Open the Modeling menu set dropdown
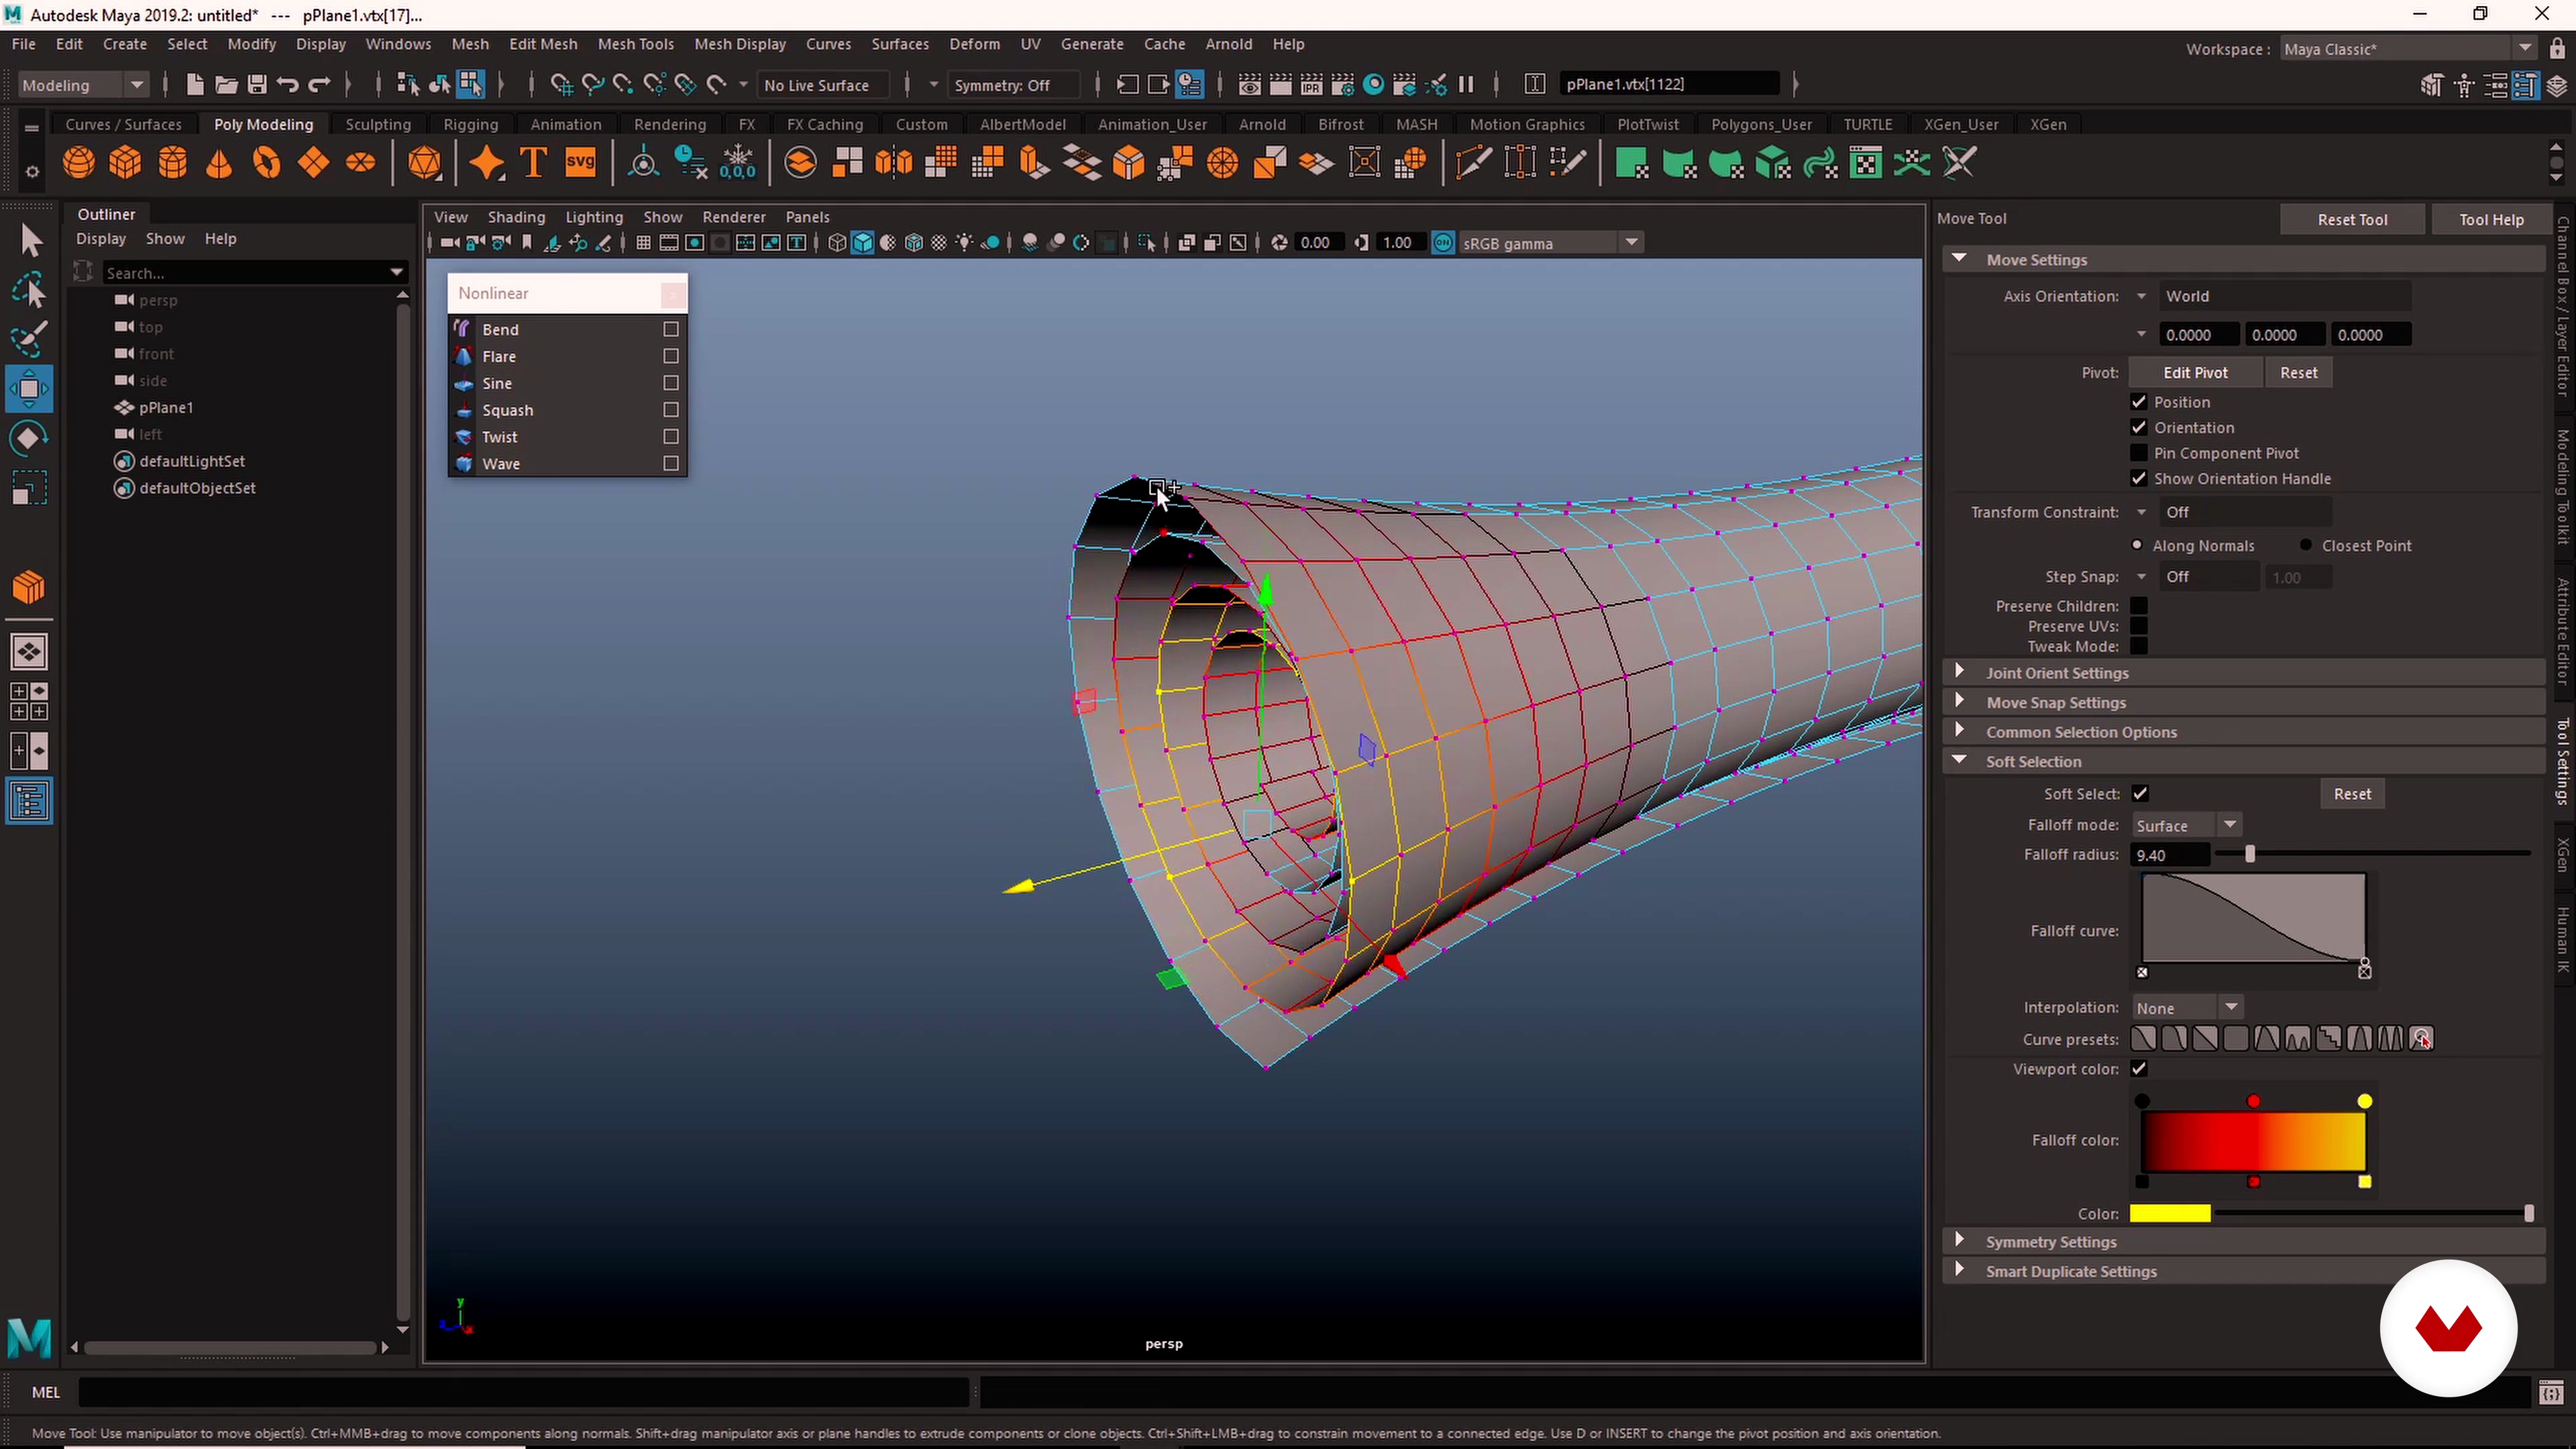 (x=84, y=85)
